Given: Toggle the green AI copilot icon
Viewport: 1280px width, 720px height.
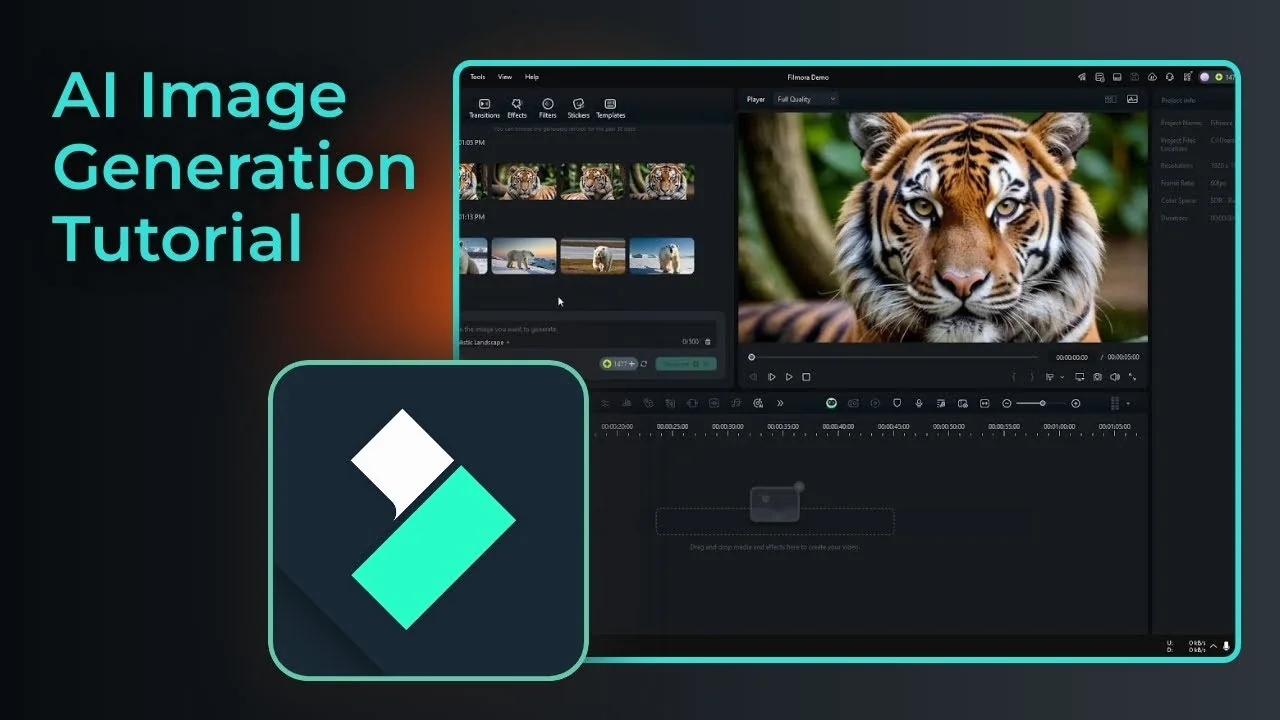Looking at the screenshot, I should click(x=831, y=403).
